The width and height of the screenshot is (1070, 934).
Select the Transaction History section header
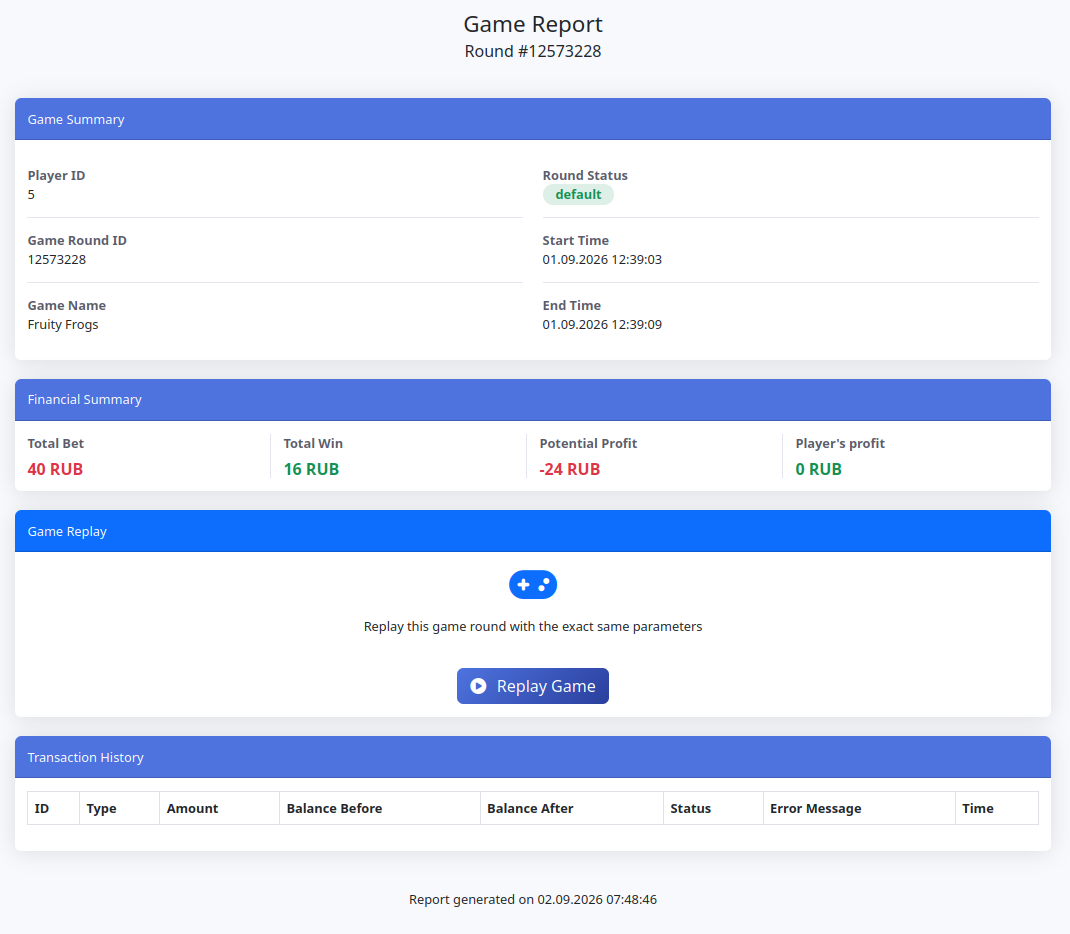click(533, 757)
